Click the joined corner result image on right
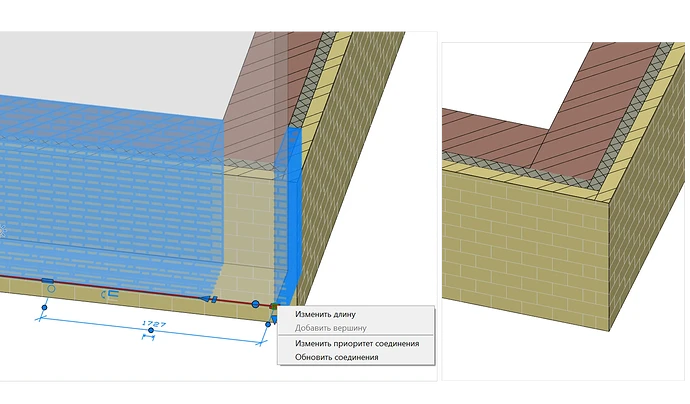 pyautogui.click(x=563, y=211)
